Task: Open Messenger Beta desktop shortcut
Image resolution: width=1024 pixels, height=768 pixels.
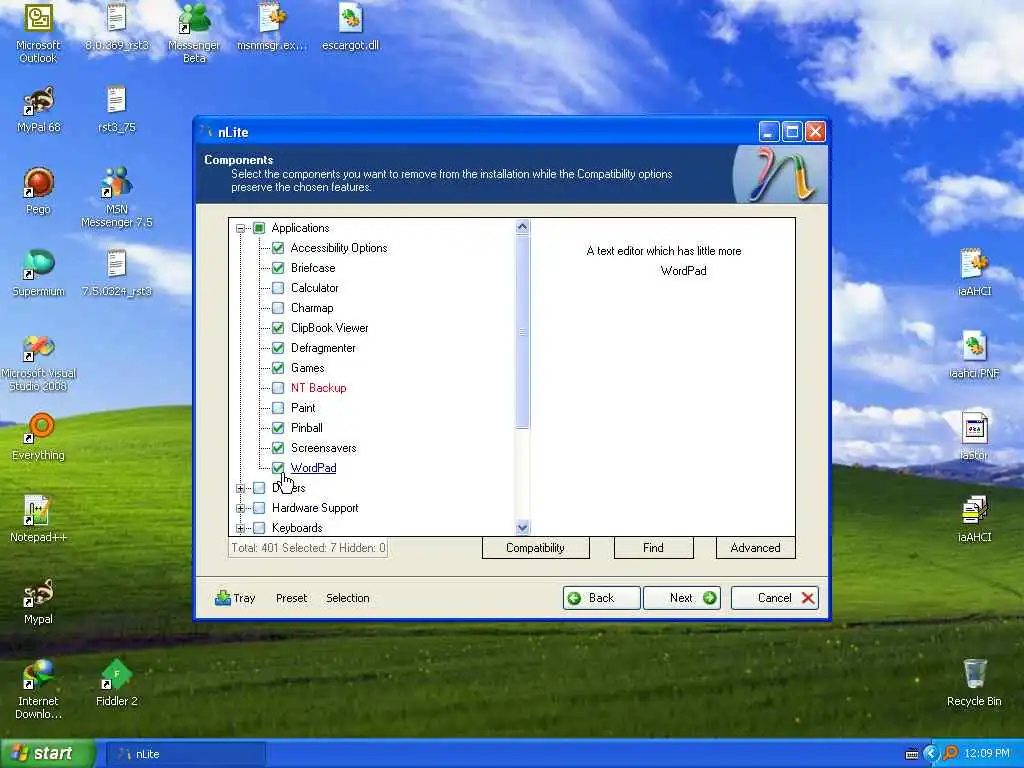Action: tap(194, 33)
